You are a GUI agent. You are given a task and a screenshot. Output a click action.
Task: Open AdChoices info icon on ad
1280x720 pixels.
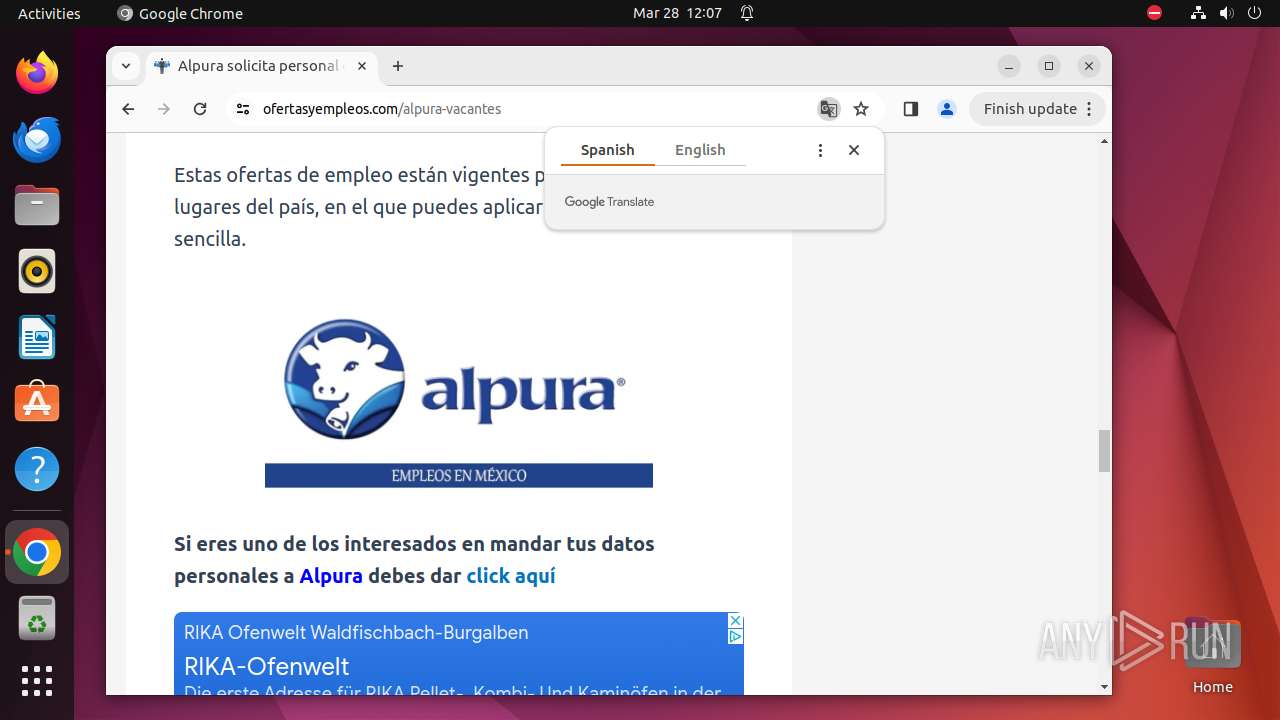coord(735,636)
